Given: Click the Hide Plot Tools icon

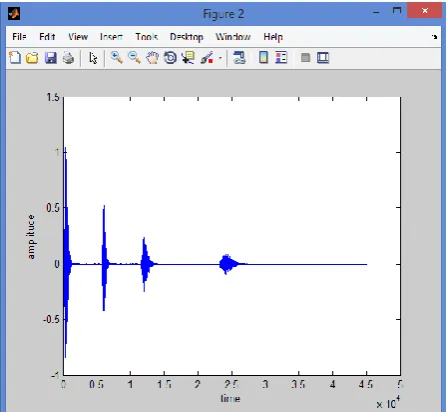Looking at the screenshot, I should point(305,58).
